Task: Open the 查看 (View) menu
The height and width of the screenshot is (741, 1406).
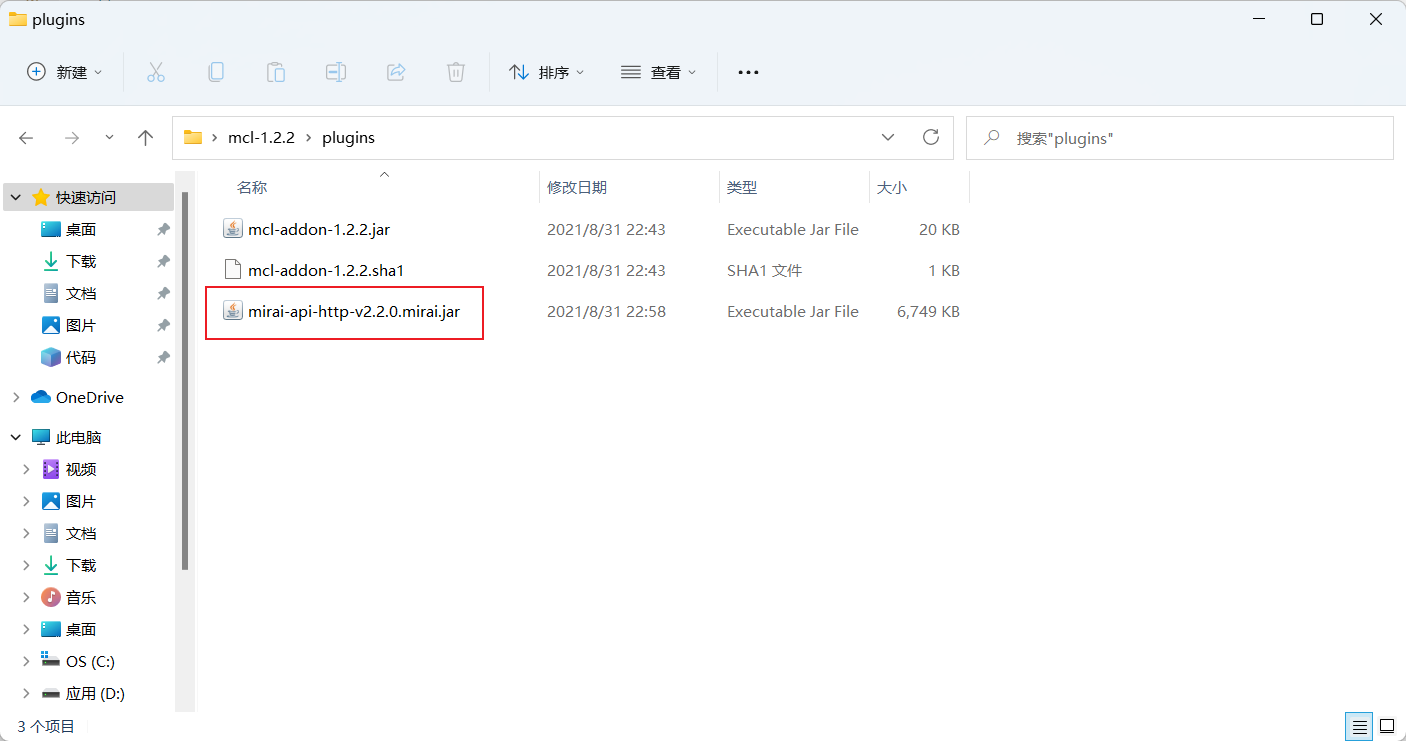Action: point(659,72)
